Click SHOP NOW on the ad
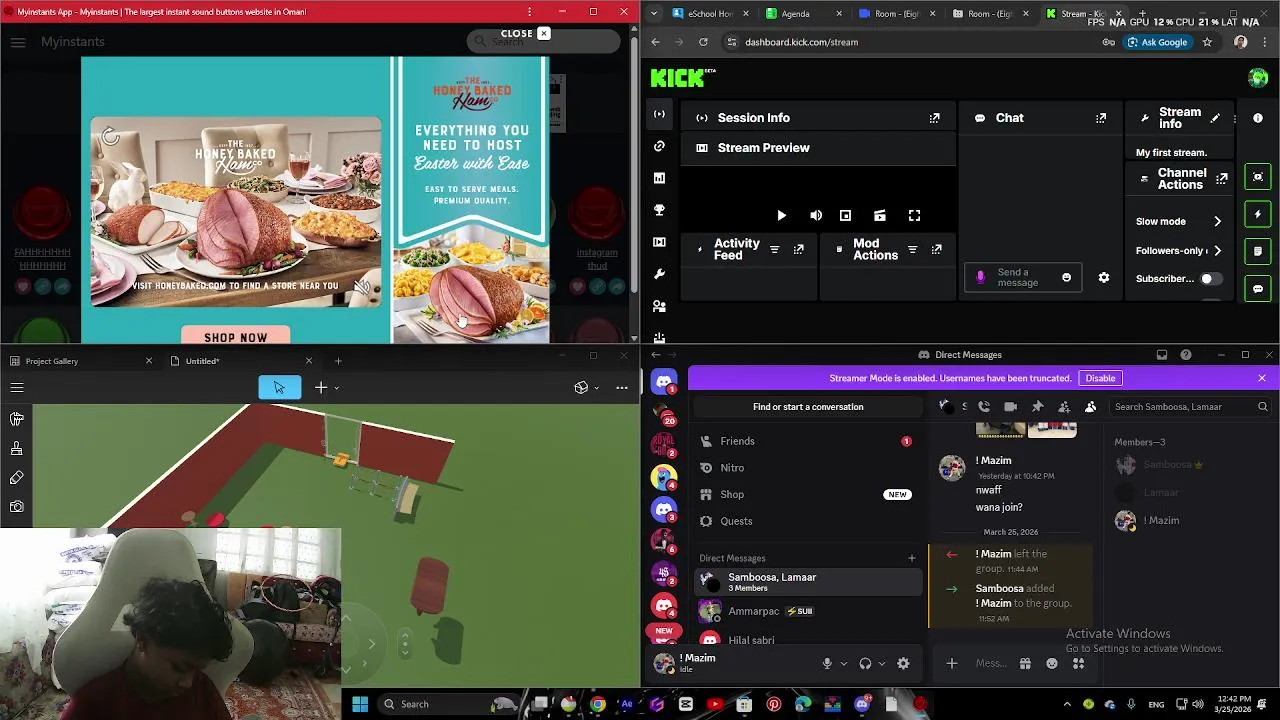 pyautogui.click(x=236, y=337)
